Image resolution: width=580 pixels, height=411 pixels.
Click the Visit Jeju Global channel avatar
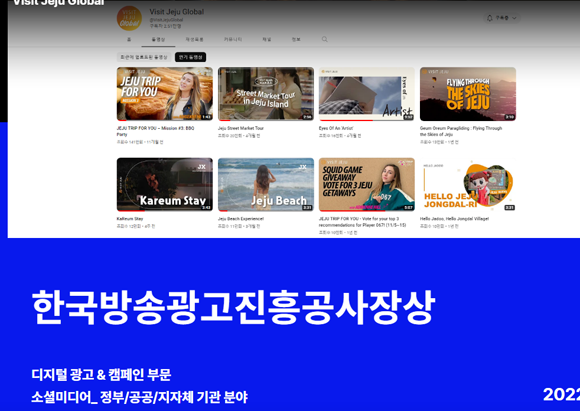pyautogui.click(x=129, y=18)
